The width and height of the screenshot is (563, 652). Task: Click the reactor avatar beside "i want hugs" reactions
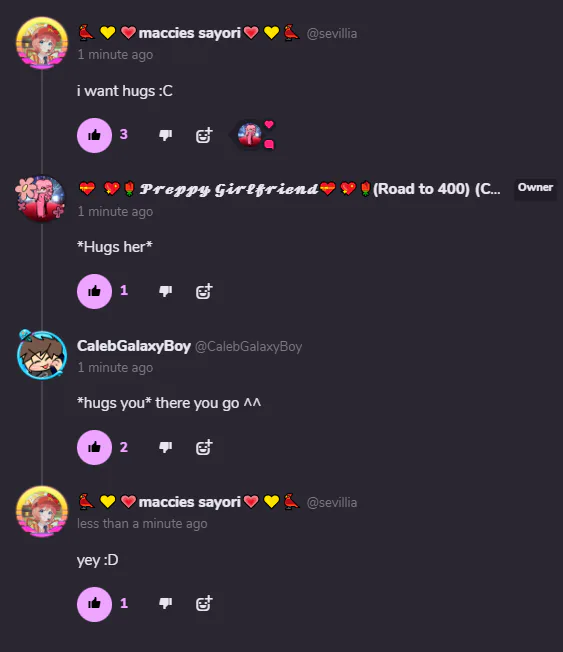coord(249,135)
